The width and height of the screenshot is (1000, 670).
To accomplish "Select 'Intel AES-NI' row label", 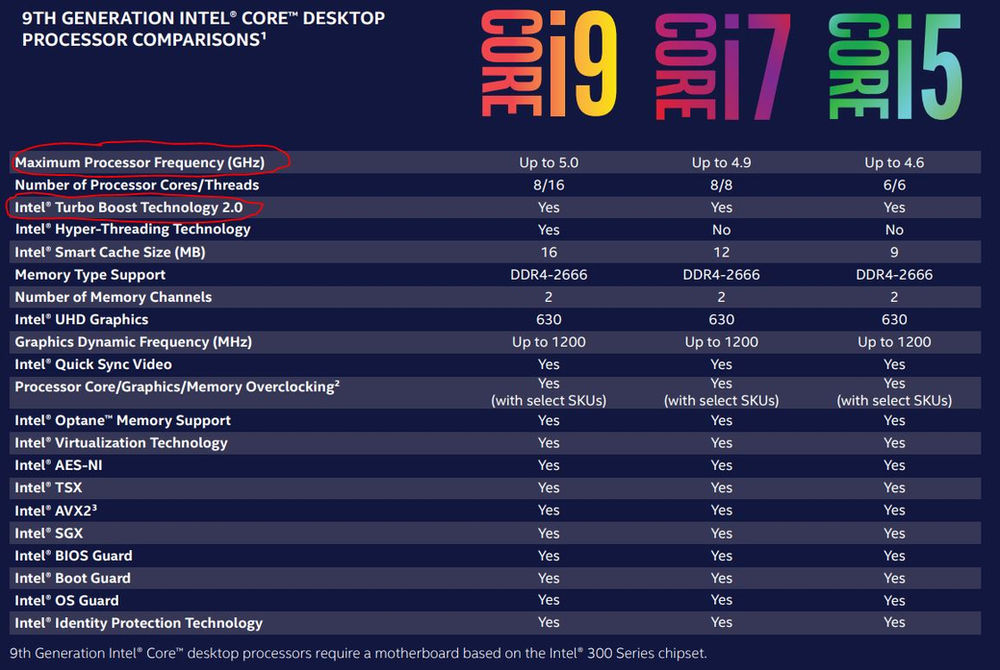I will point(59,465).
